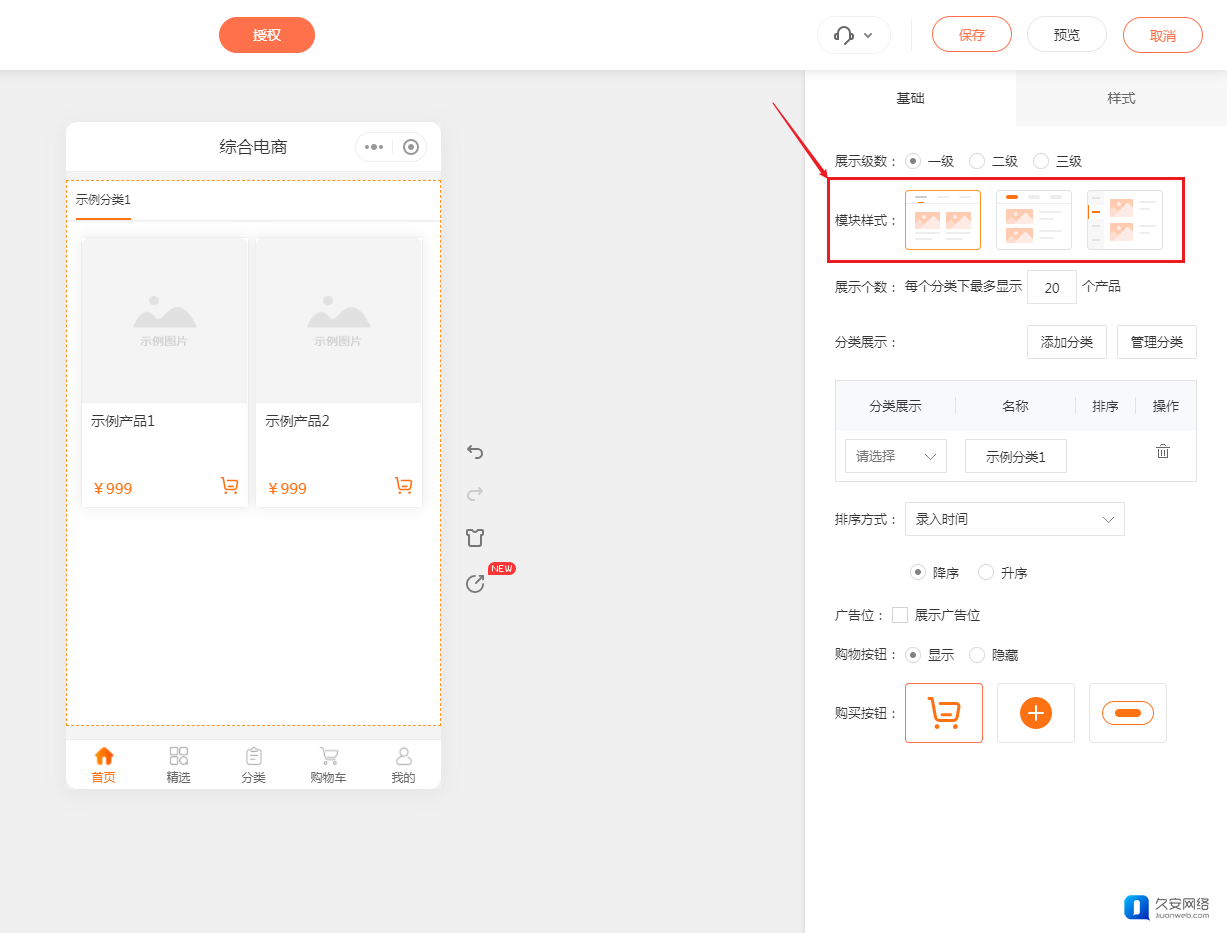Image resolution: width=1227 pixels, height=933 pixels.
Task: Select the 示例分类1 tab in preview
Action: pos(103,200)
